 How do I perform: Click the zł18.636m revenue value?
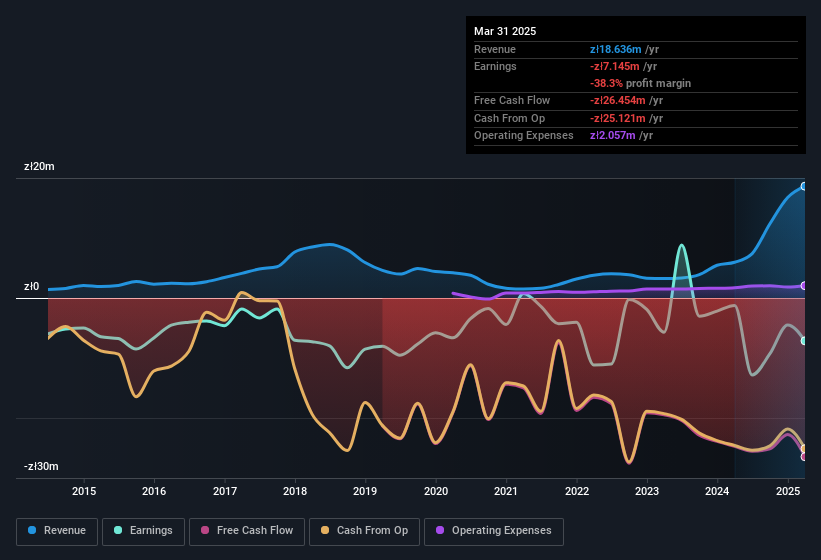point(615,49)
